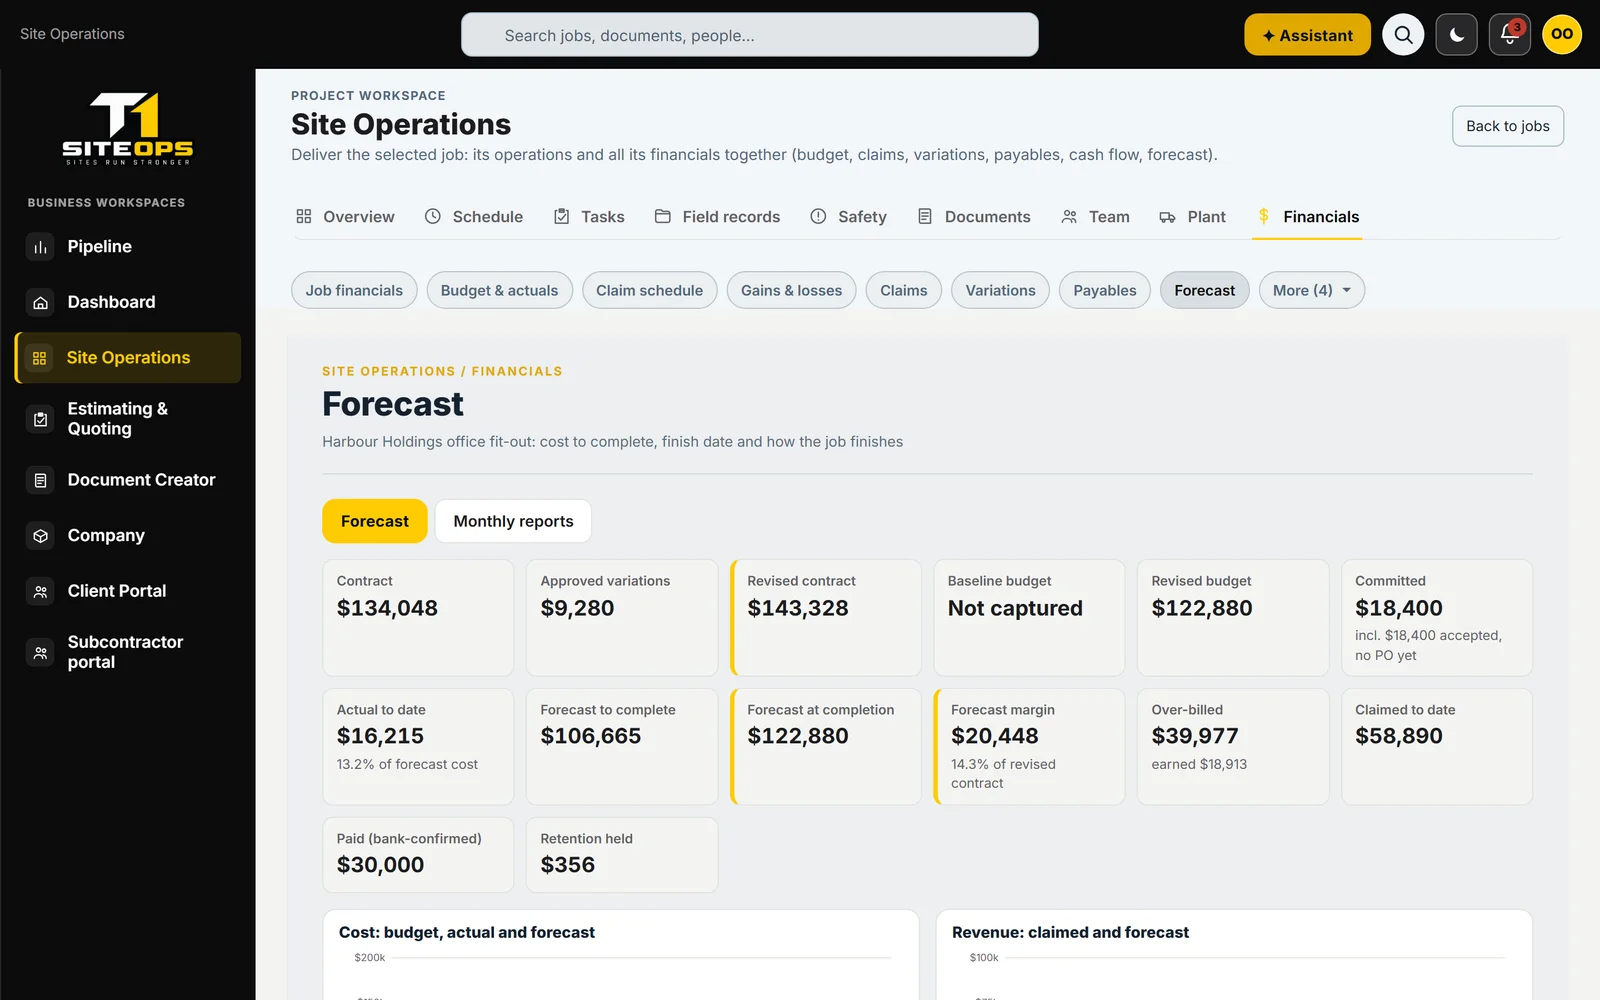Open the OO user avatar
The width and height of the screenshot is (1600, 1000).
pyautogui.click(x=1562, y=35)
